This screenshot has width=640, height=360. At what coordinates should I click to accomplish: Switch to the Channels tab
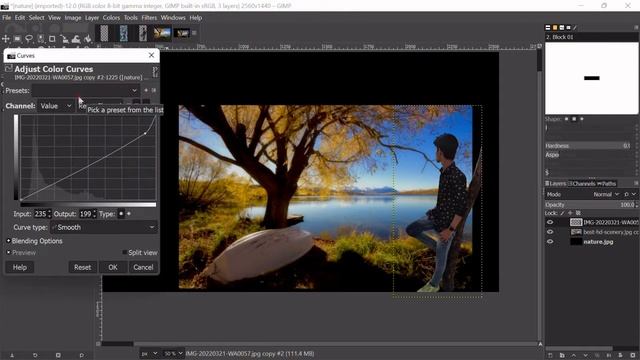[x=582, y=184]
